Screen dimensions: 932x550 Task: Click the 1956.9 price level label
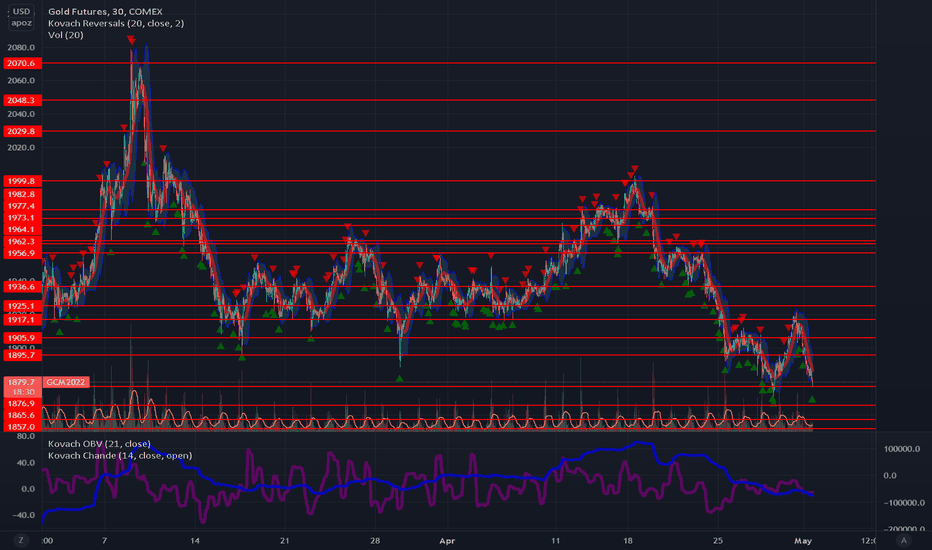click(21, 253)
